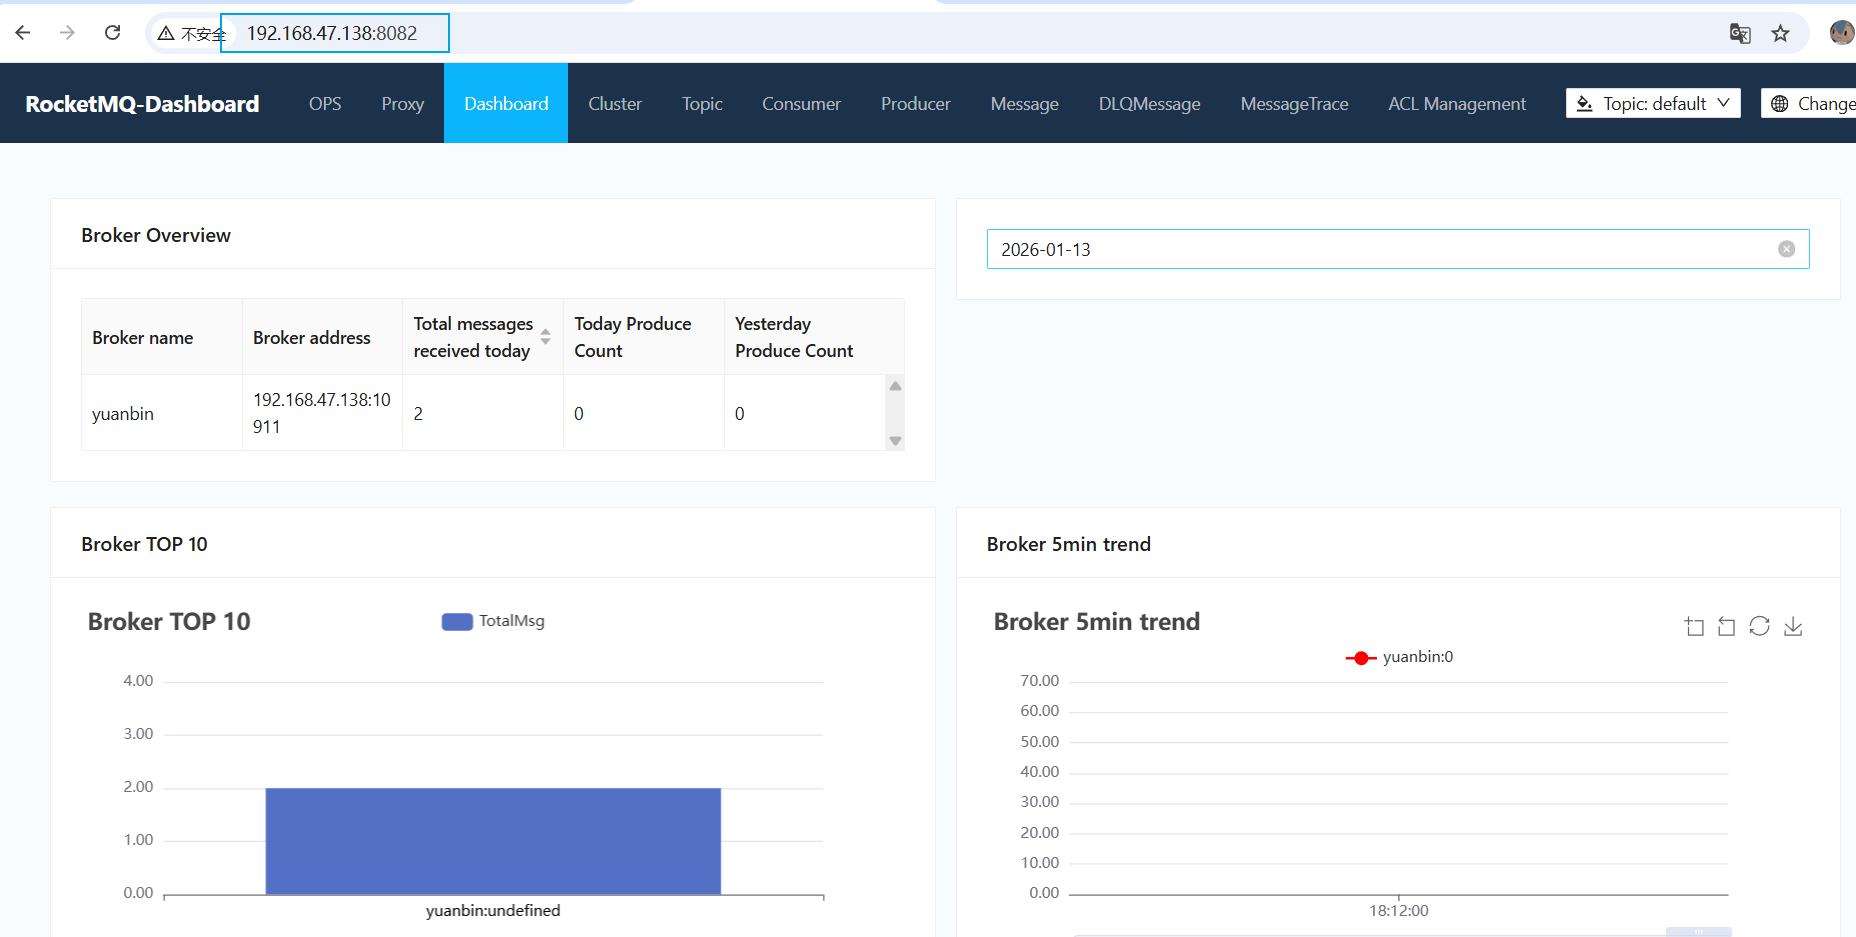Activate zoom tool in 5min trend chart
This screenshot has width=1856, height=937.
click(1694, 627)
